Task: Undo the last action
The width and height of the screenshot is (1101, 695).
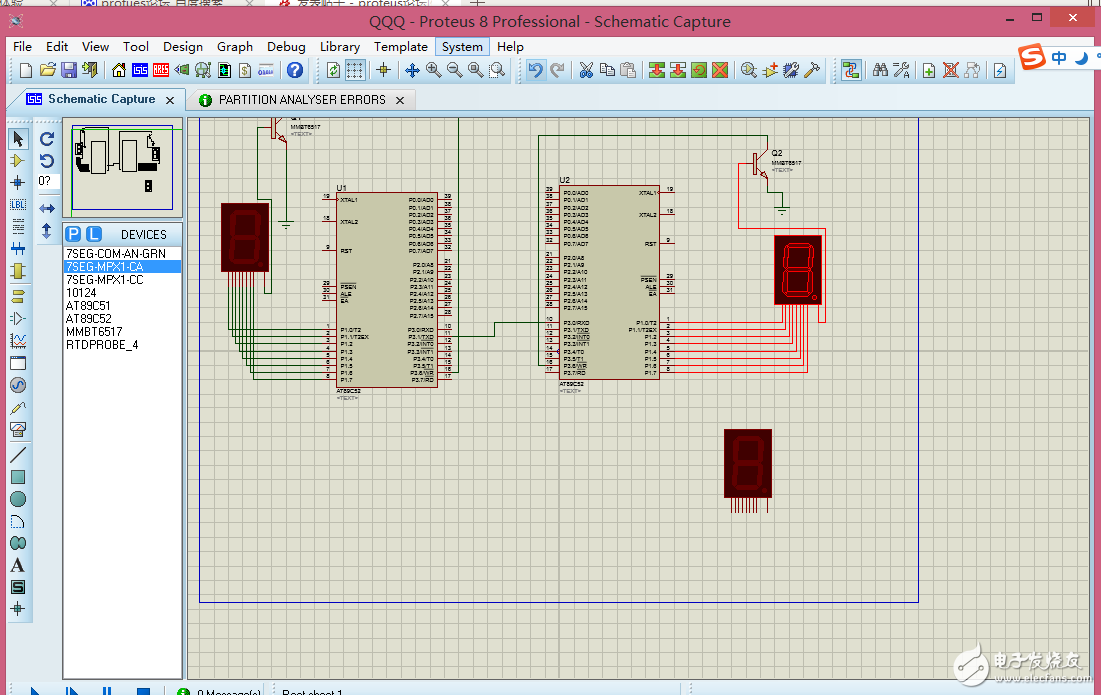Action: [536, 70]
